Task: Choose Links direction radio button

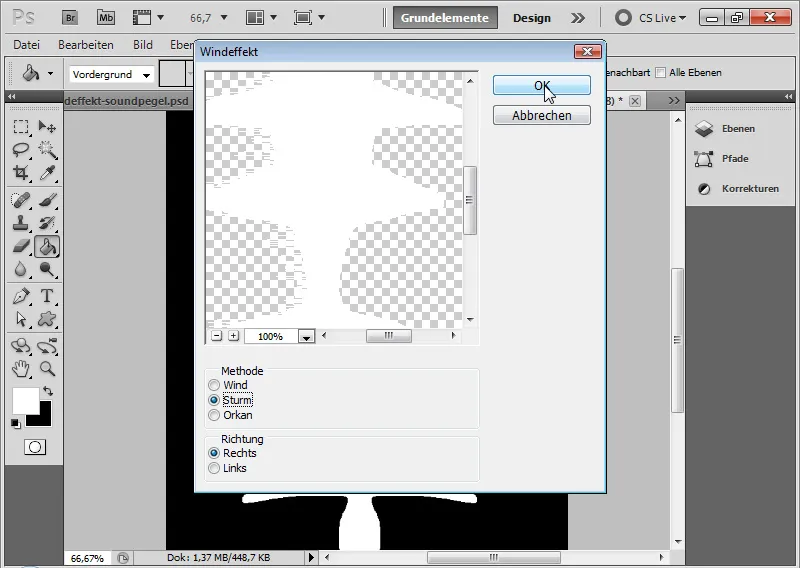Action: click(x=214, y=468)
